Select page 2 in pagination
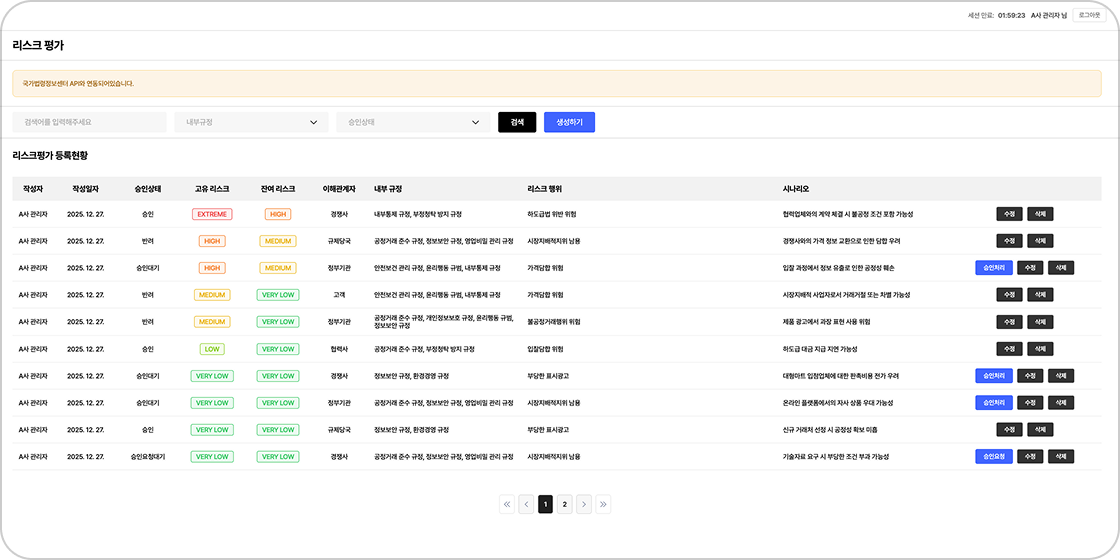Viewport: 1120px width, 560px height. click(x=564, y=505)
